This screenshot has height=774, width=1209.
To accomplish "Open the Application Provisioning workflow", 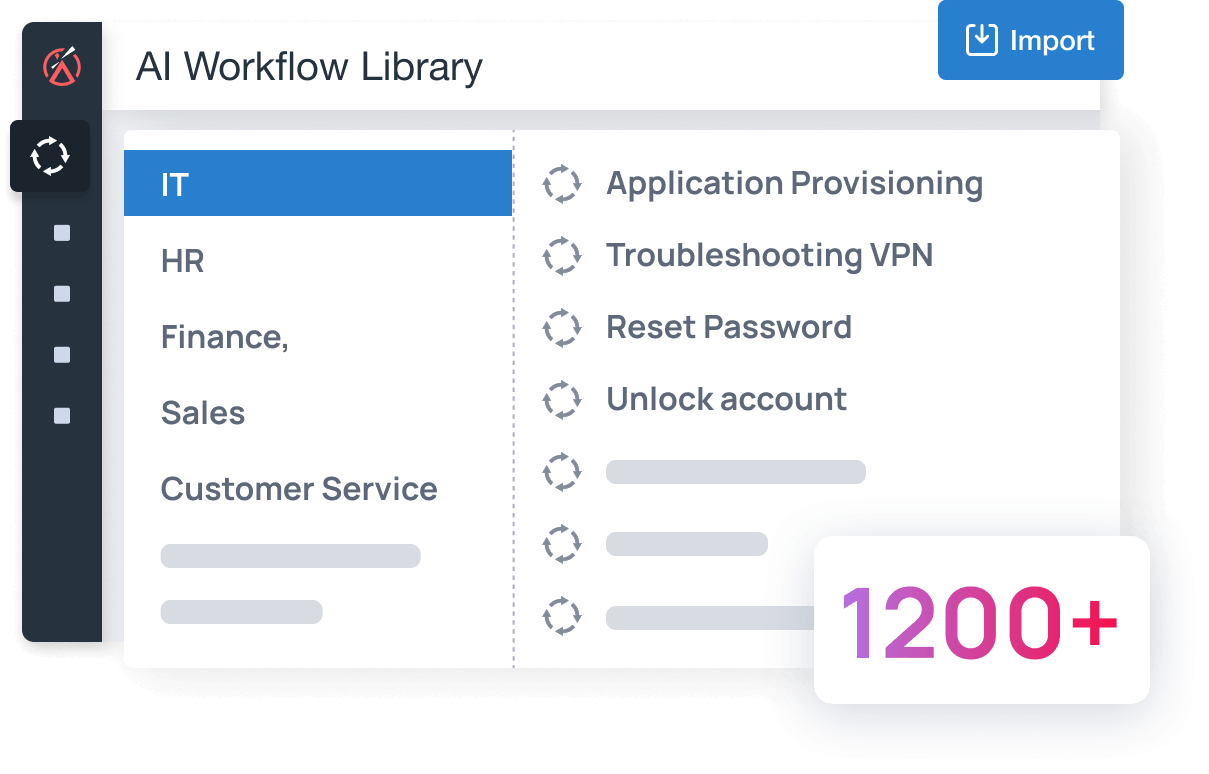I will [795, 184].
